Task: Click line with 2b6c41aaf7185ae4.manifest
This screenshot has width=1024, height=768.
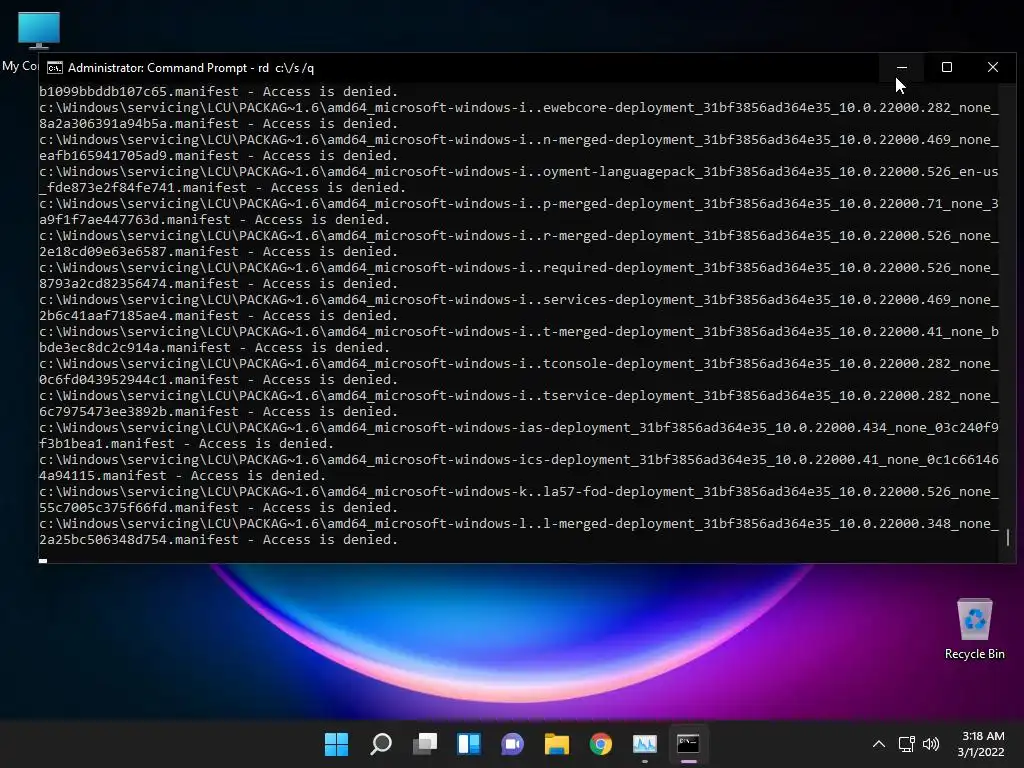Action: pos(219,315)
